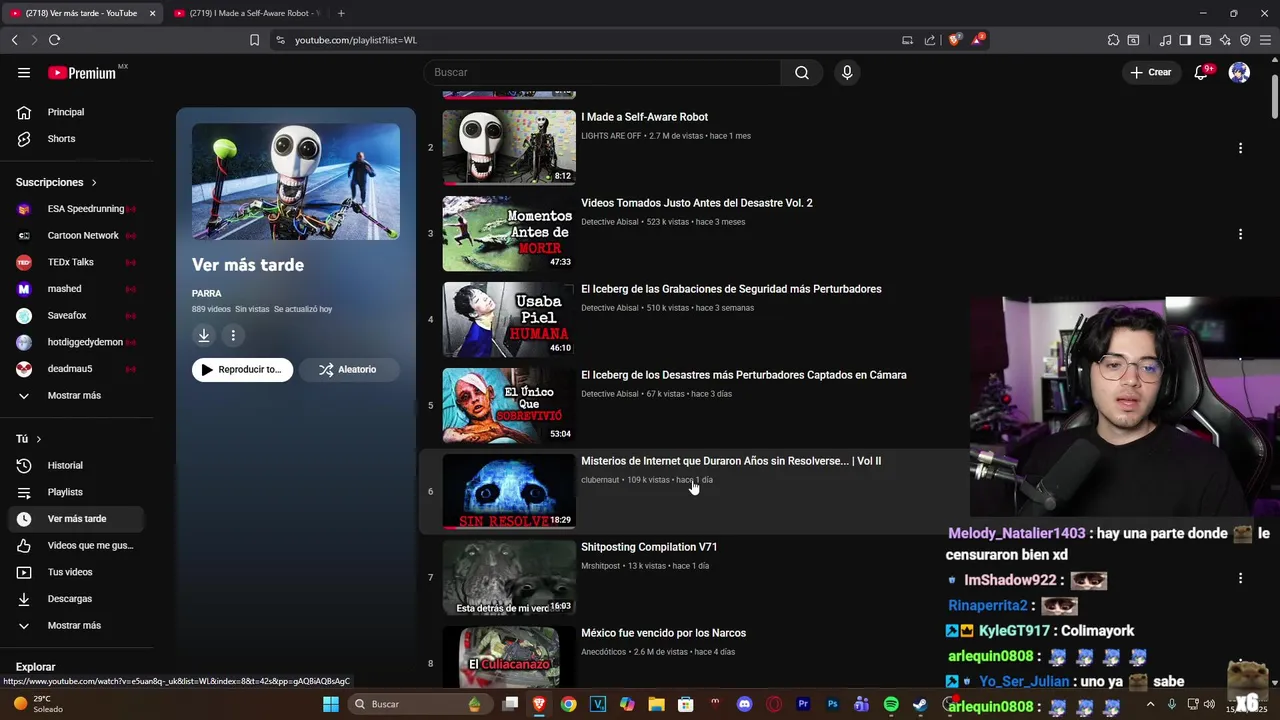Open Videos que me gustan sidebar item

76,545
